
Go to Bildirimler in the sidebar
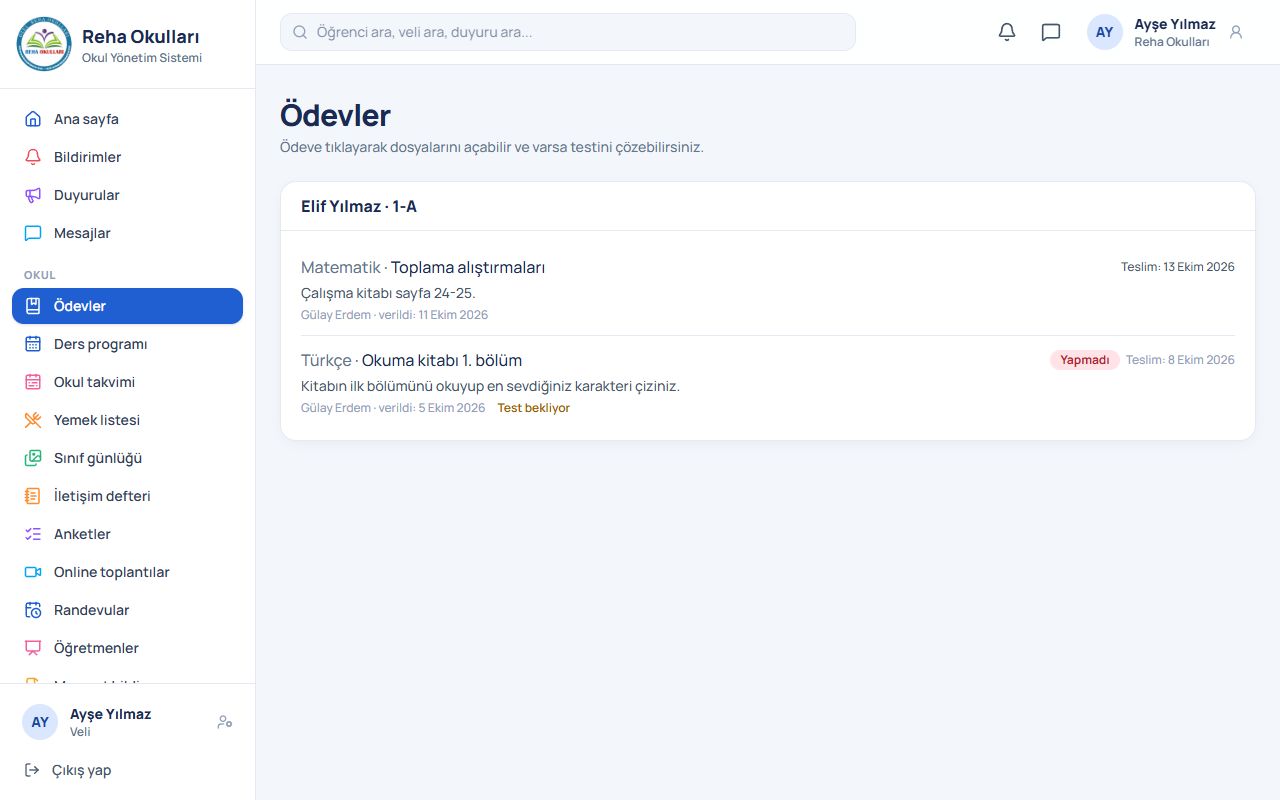pos(127,157)
